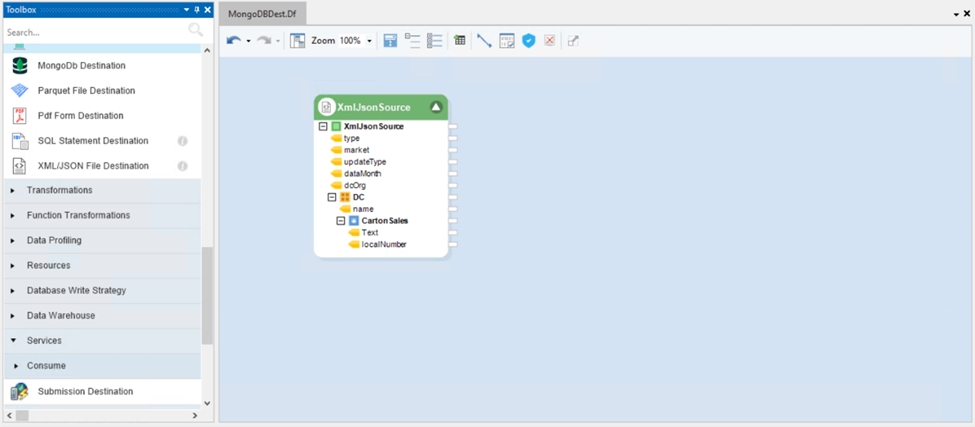
Task: Select Parquet File Destination icon
Action: (x=20, y=90)
